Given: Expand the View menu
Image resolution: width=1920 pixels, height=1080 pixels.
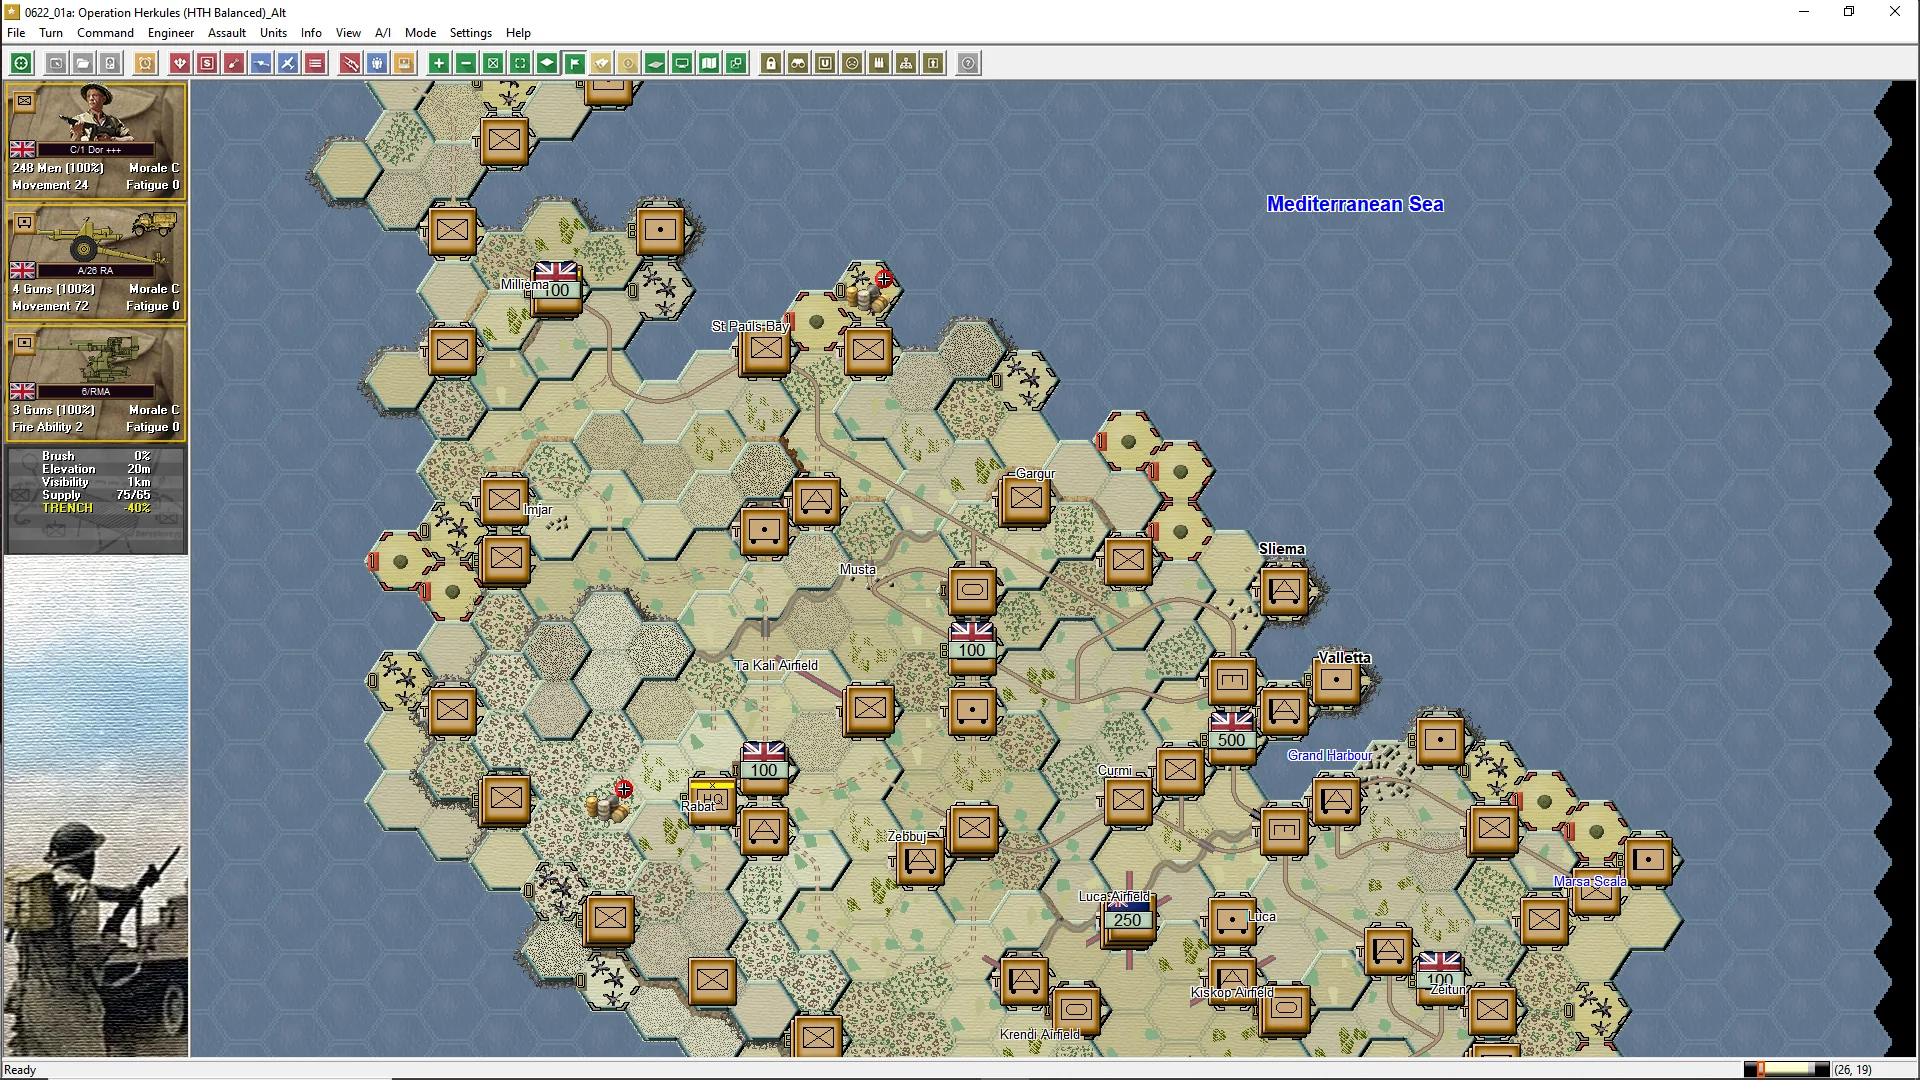Looking at the screenshot, I should [348, 32].
